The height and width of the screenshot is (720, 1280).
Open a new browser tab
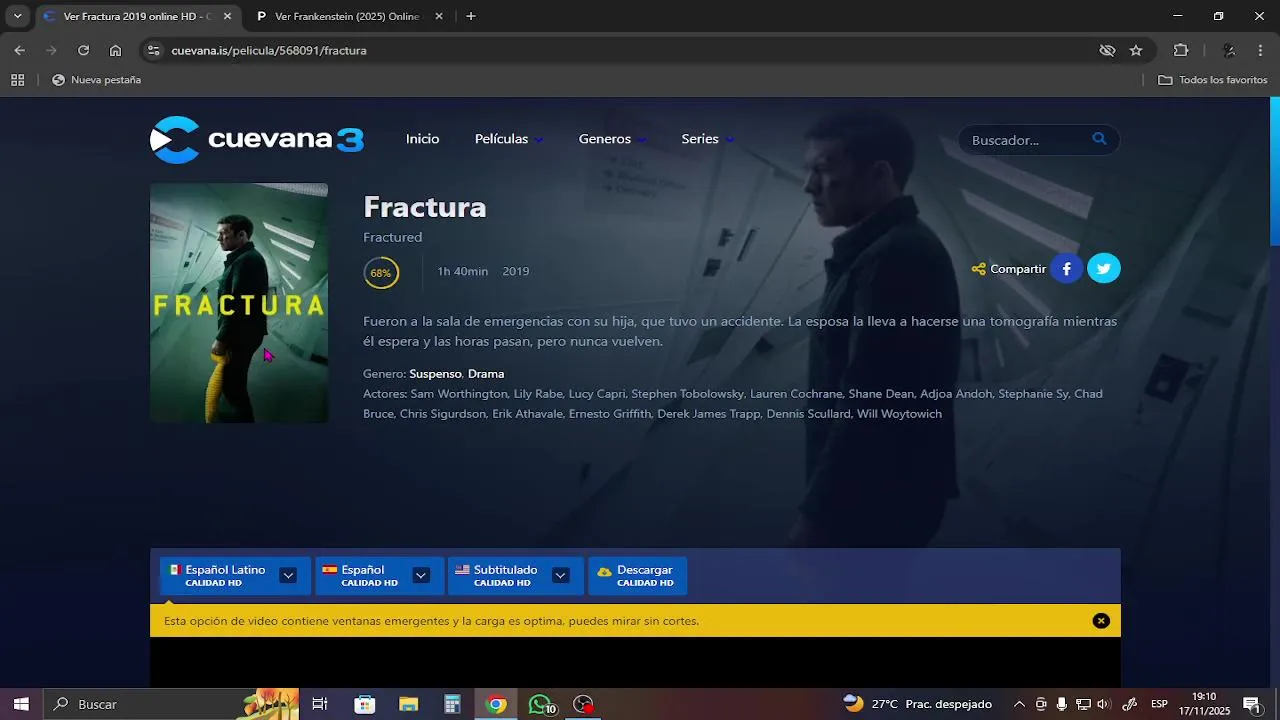click(x=471, y=16)
